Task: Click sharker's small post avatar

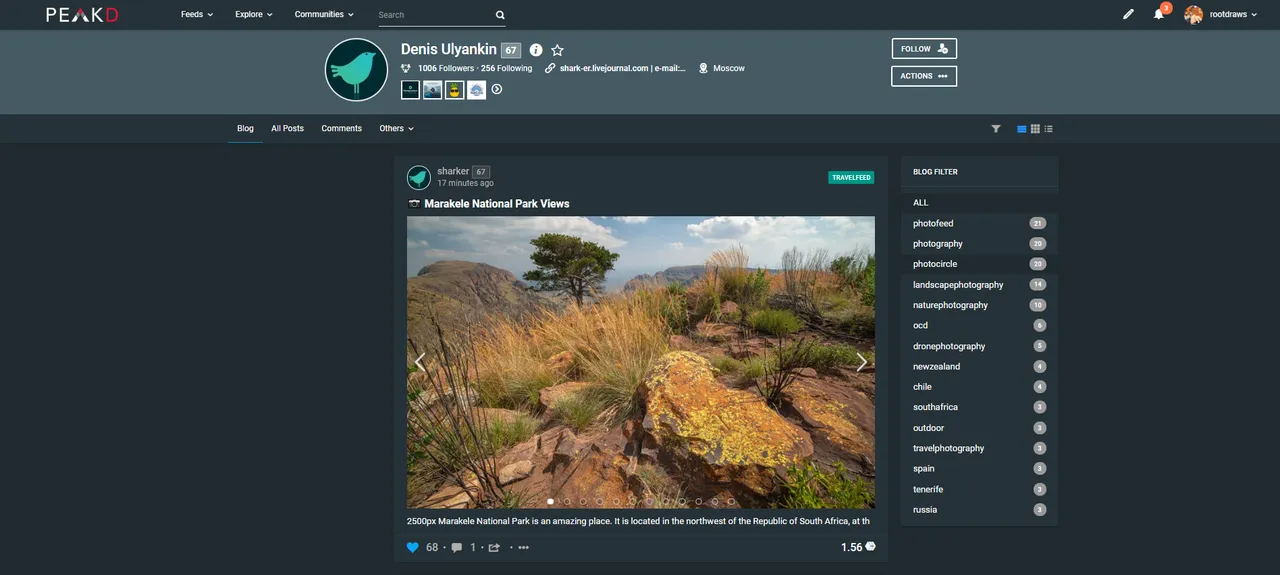Action: [419, 178]
